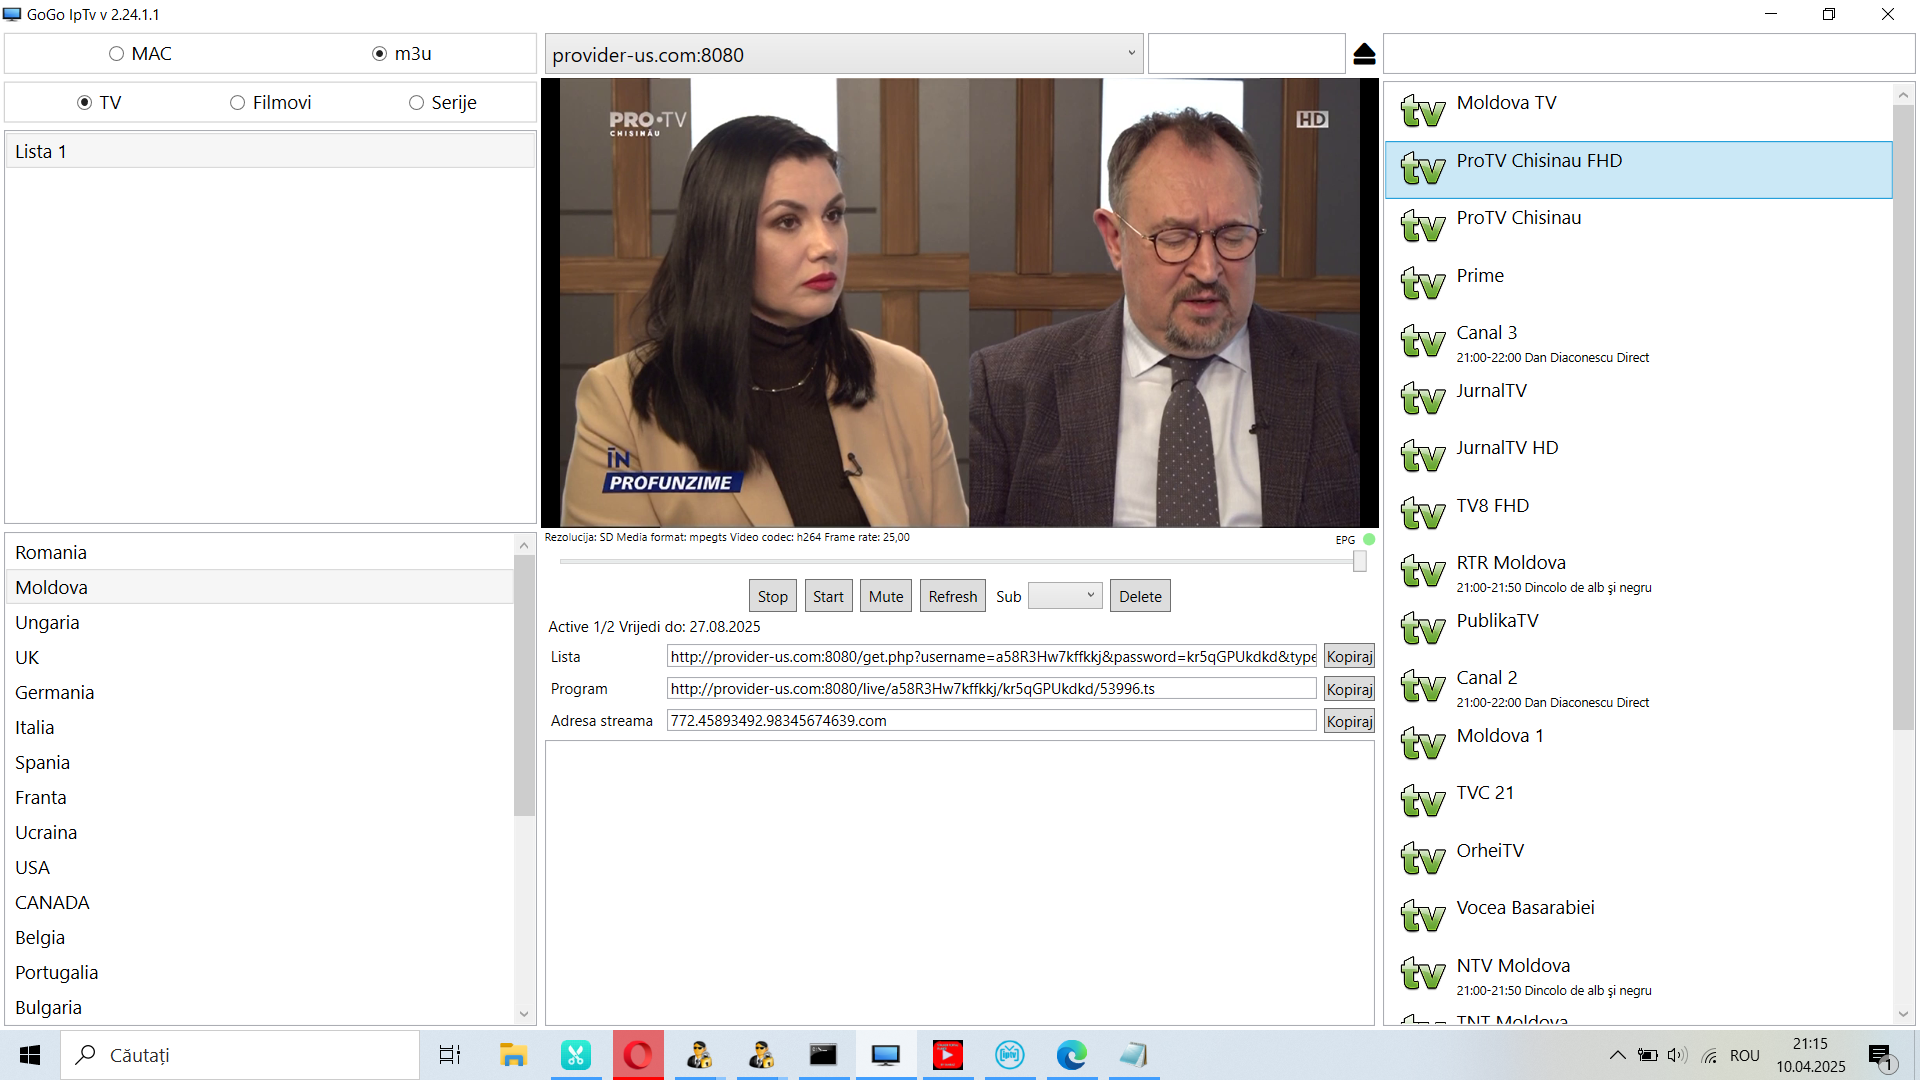Open the terminal window taskbar icon
Viewport: 1920px width, 1080px height.
(x=823, y=1055)
